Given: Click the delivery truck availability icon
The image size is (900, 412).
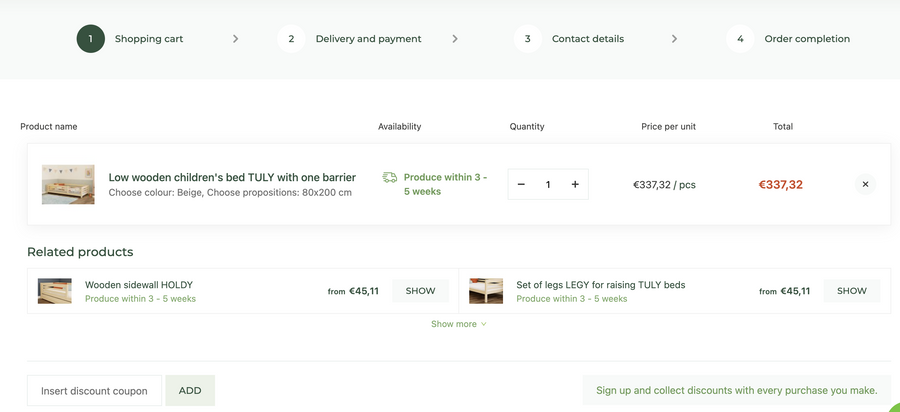Looking at the screenshot, I should point(390,177).
